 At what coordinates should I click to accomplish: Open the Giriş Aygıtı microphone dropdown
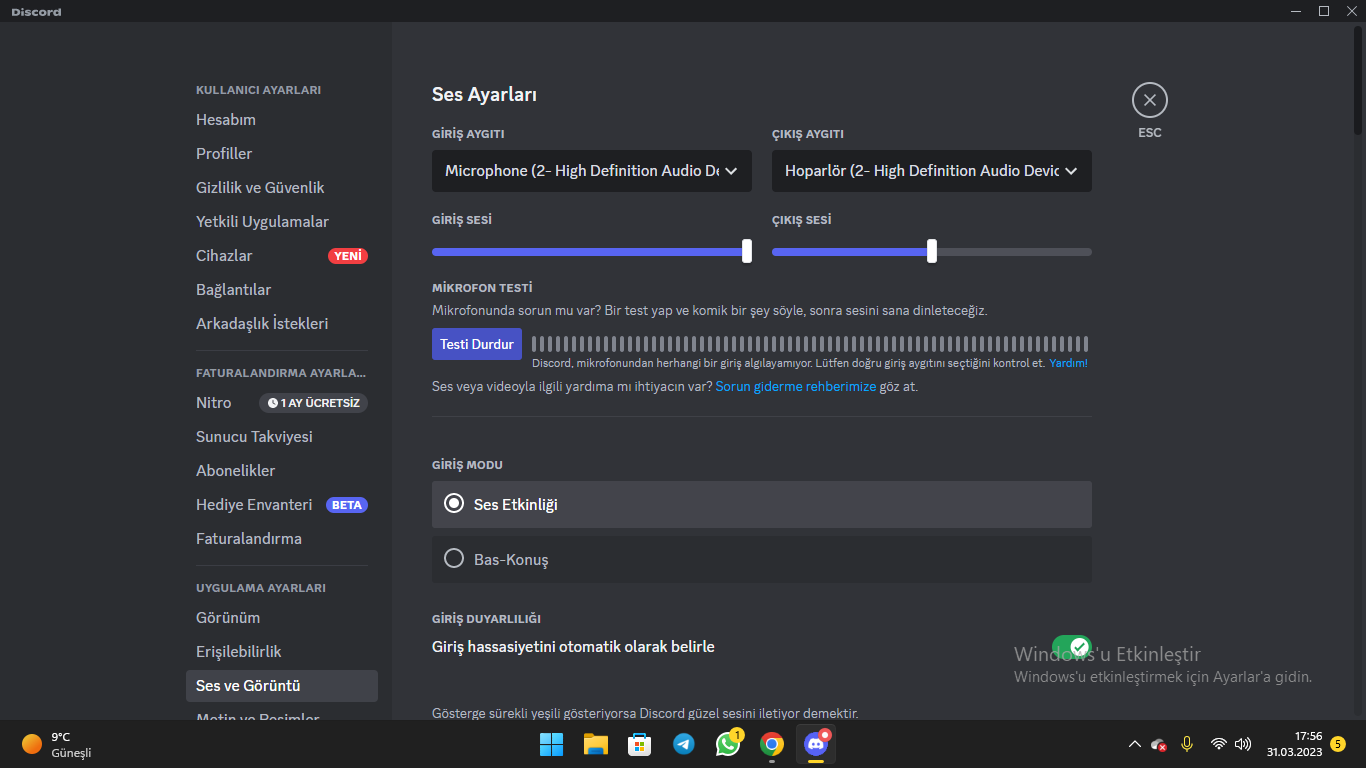592,171
